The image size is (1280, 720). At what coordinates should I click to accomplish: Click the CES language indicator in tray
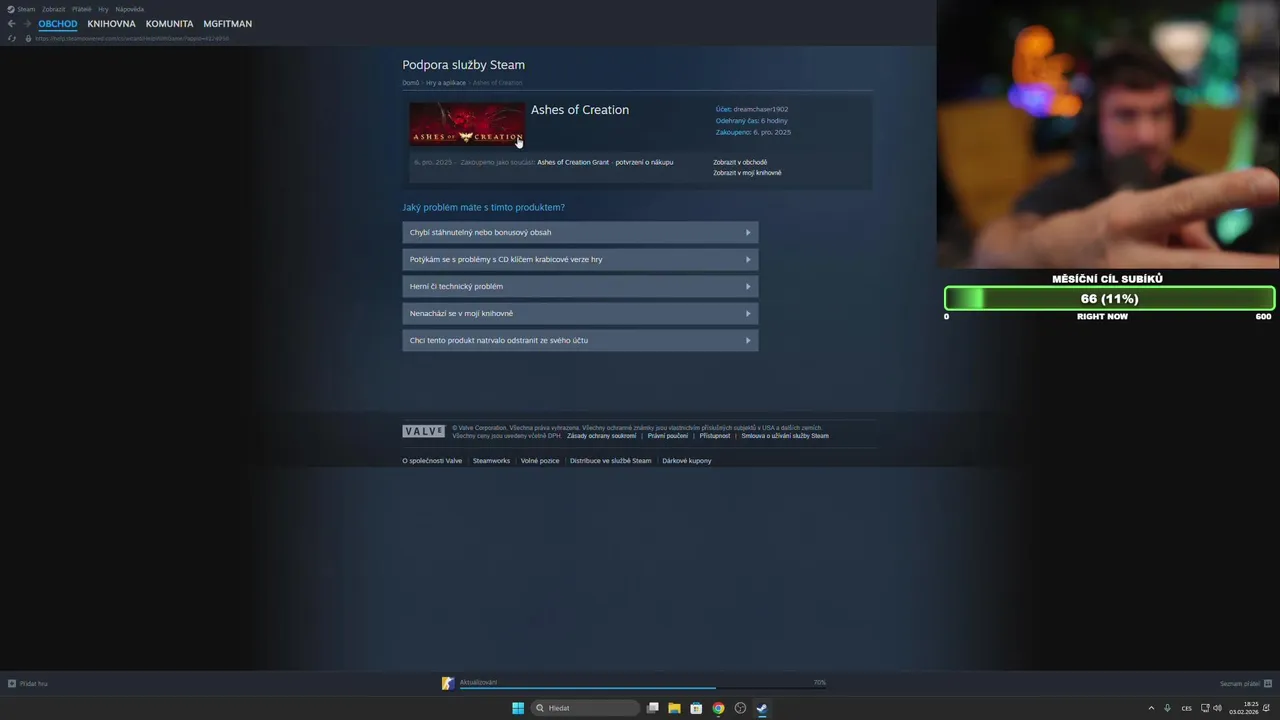click(x=1187, y=708)
